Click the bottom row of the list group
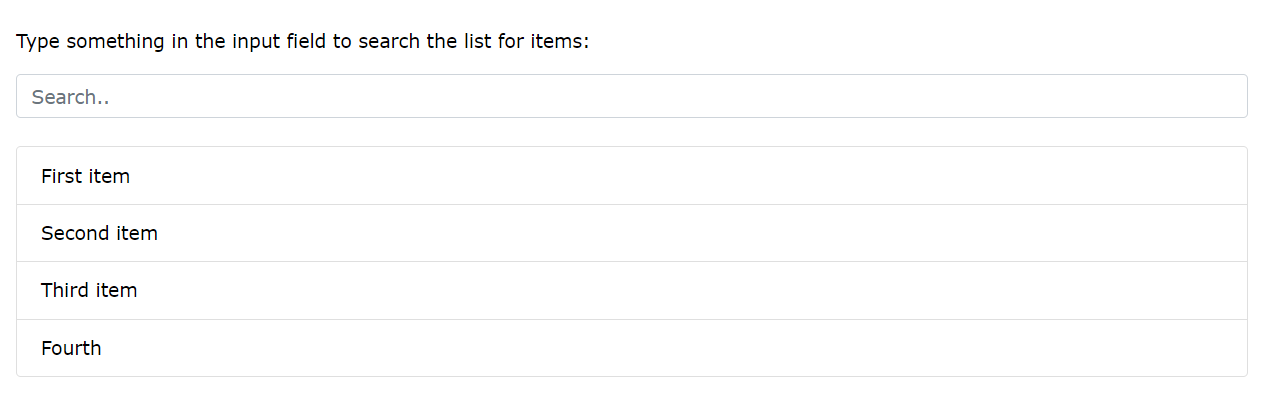 point(631,348)
